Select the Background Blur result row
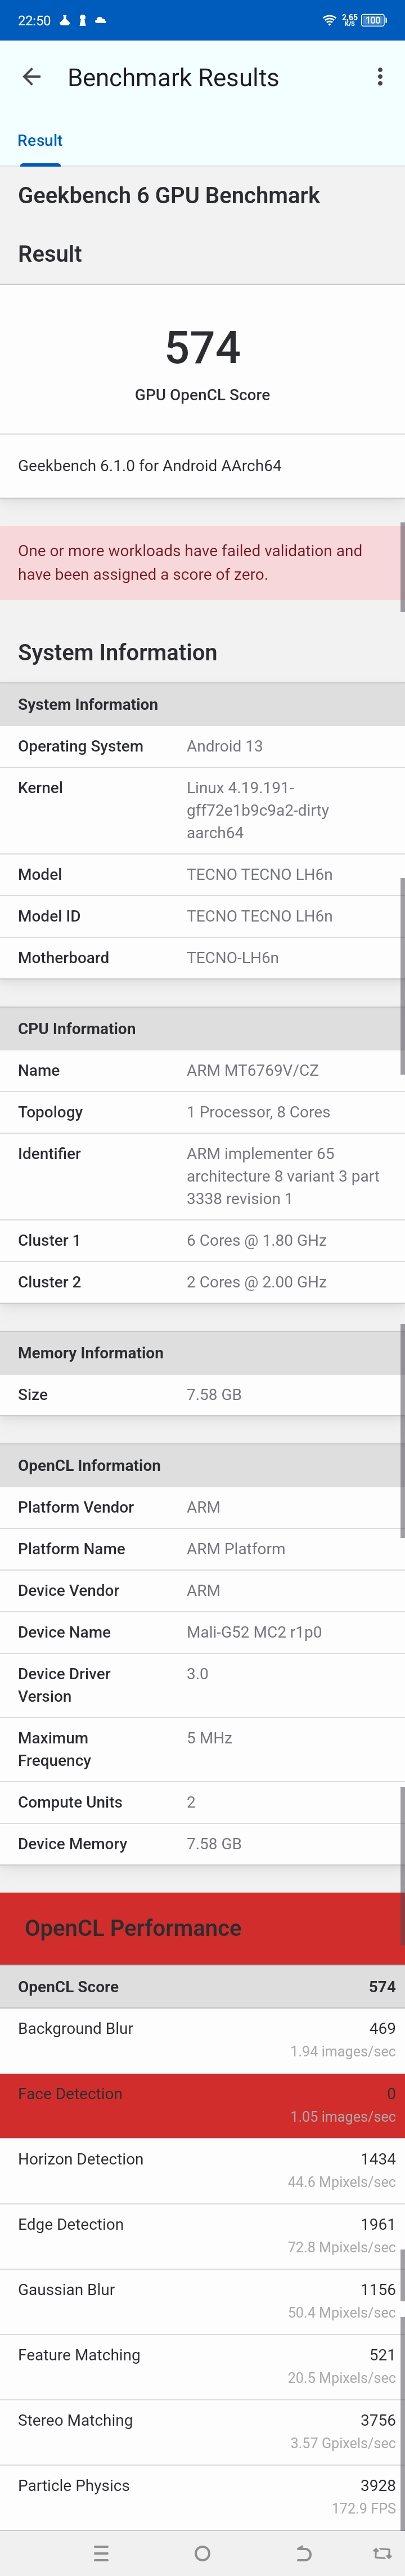 pyautogui.click(x=202, y=2039)
